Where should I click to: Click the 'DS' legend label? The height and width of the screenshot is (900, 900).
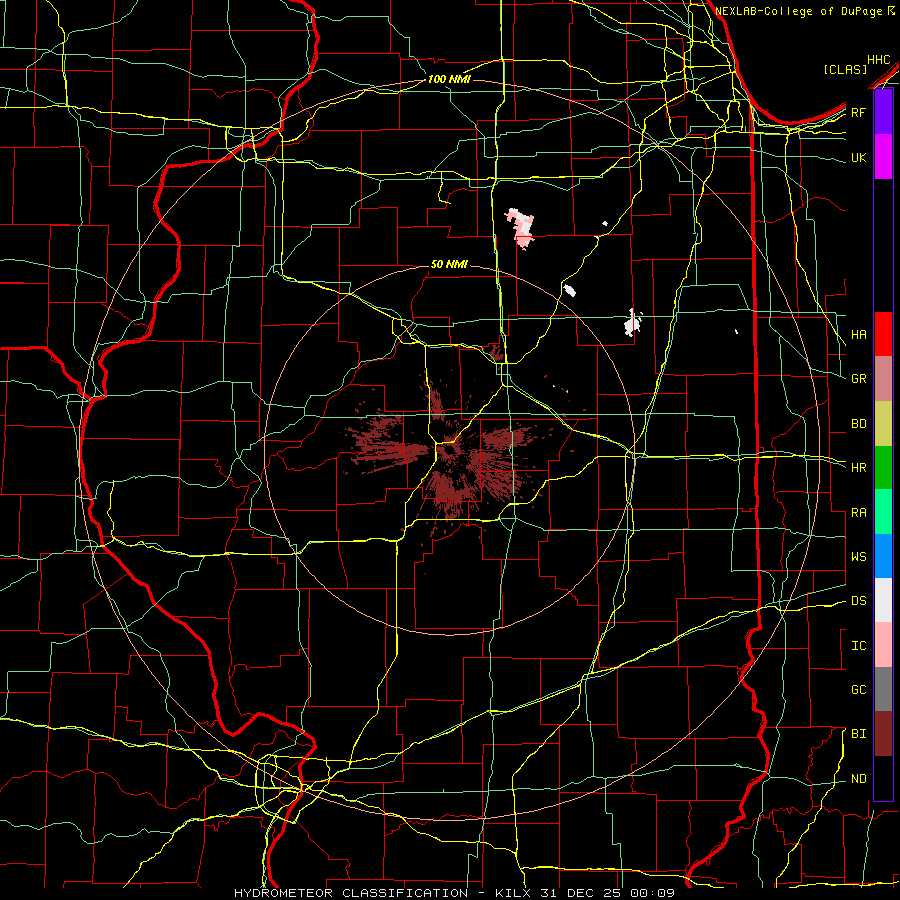858,601
